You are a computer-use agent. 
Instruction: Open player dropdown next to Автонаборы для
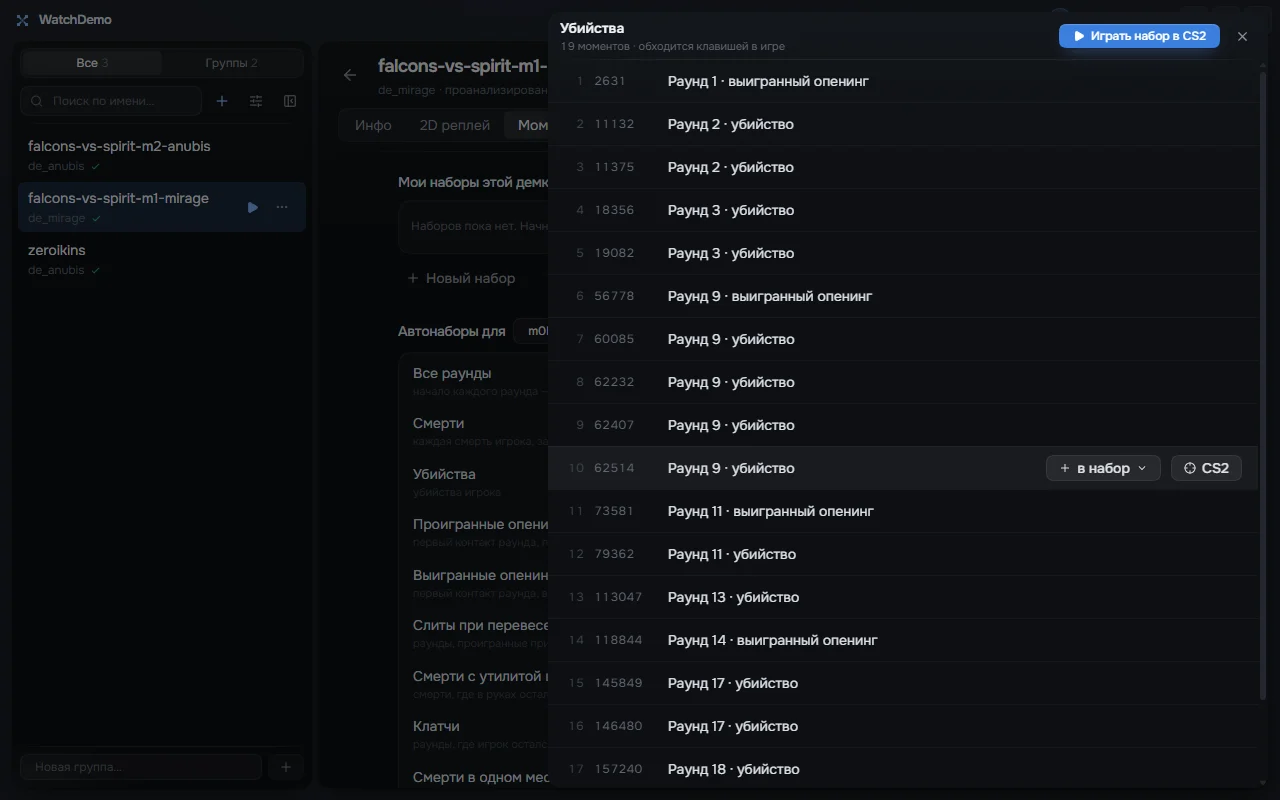(x=531, y=331)
